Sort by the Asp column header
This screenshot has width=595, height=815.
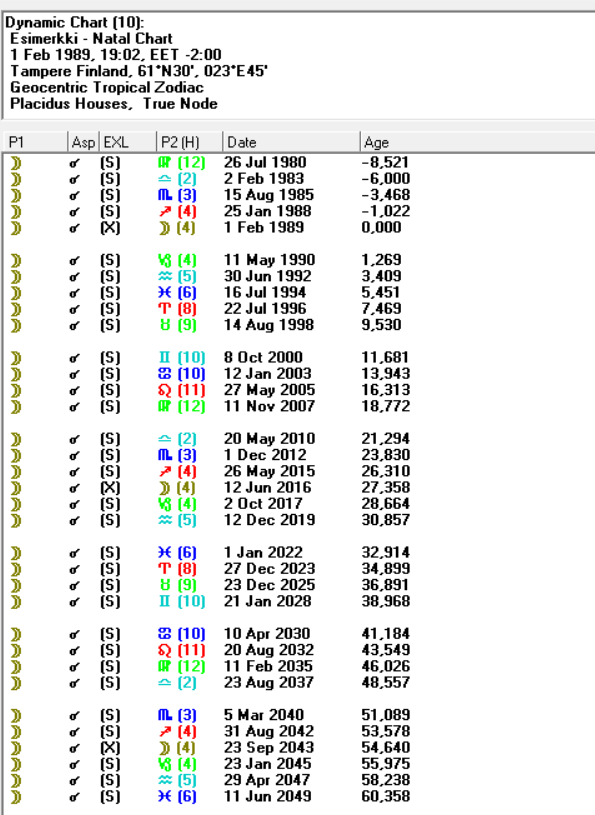point(83,142)
